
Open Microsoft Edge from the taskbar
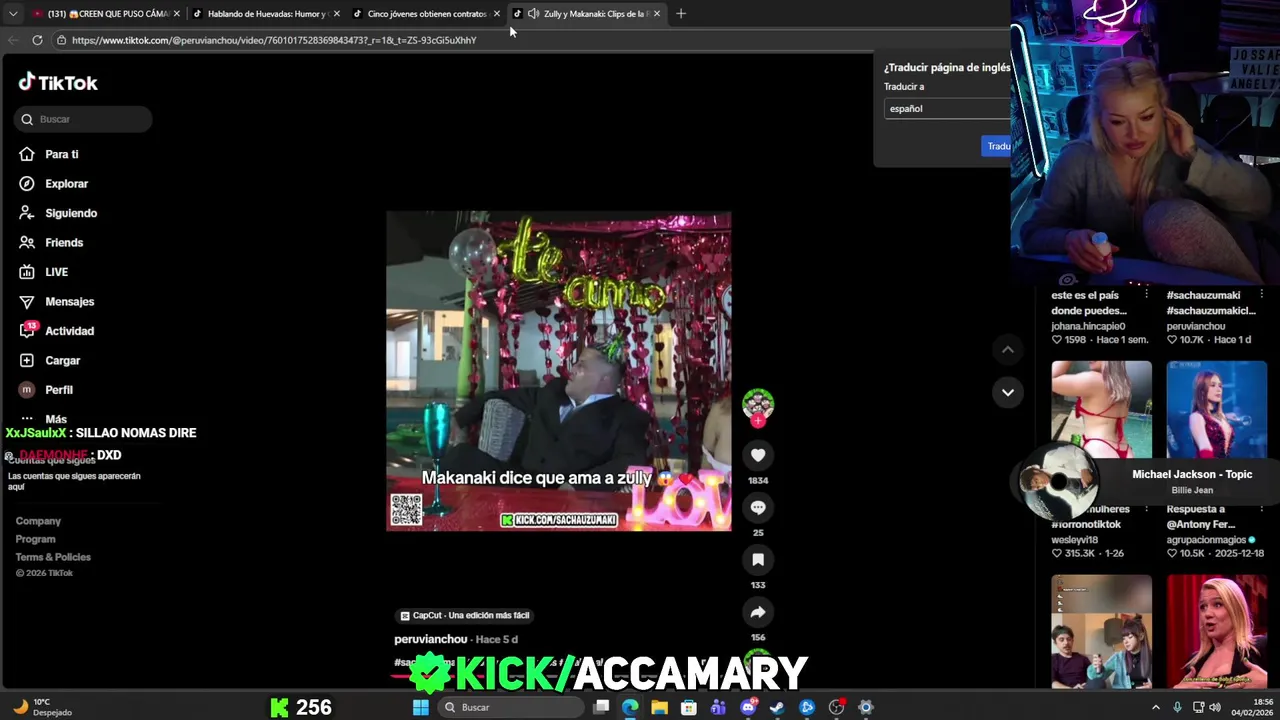pyautogui.click(x=630, y=707)
